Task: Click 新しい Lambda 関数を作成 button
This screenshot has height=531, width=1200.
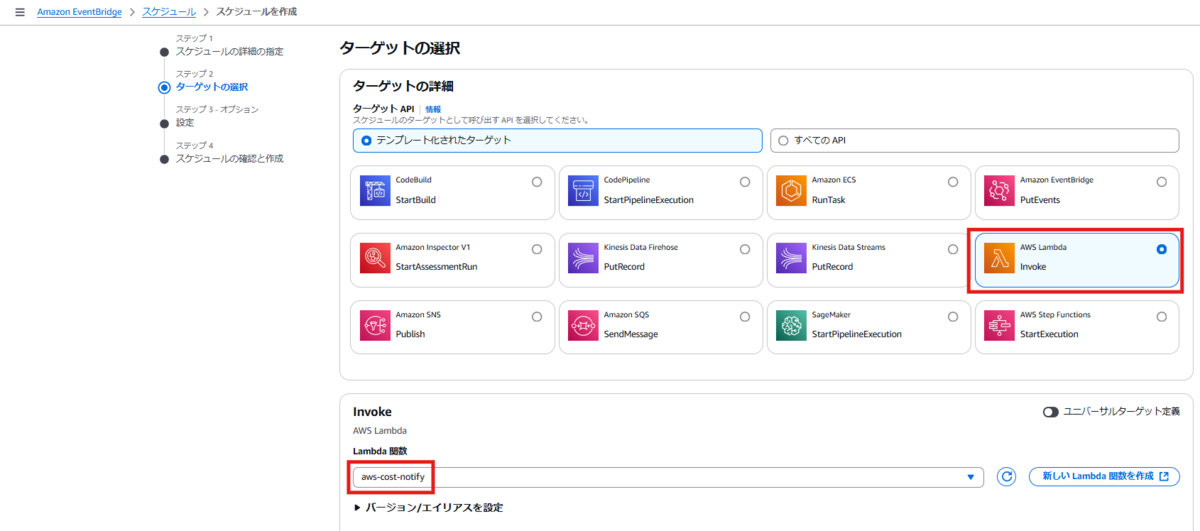Action: pyautogui.click(x=1104, y=477)
